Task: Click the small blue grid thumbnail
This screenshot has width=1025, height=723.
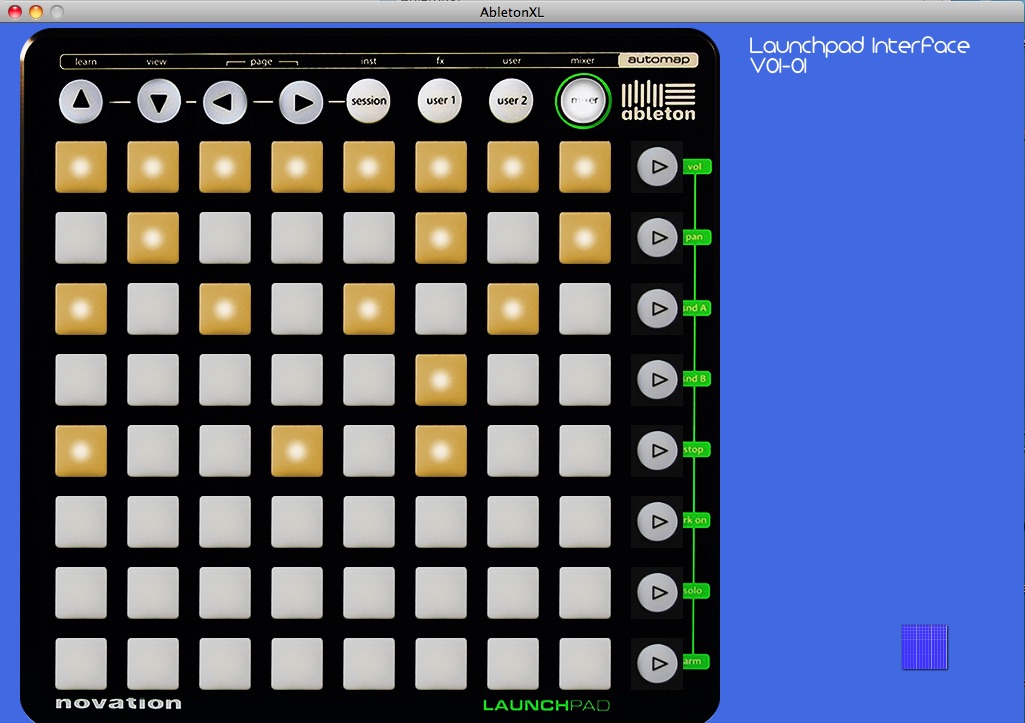Action: 924,647
